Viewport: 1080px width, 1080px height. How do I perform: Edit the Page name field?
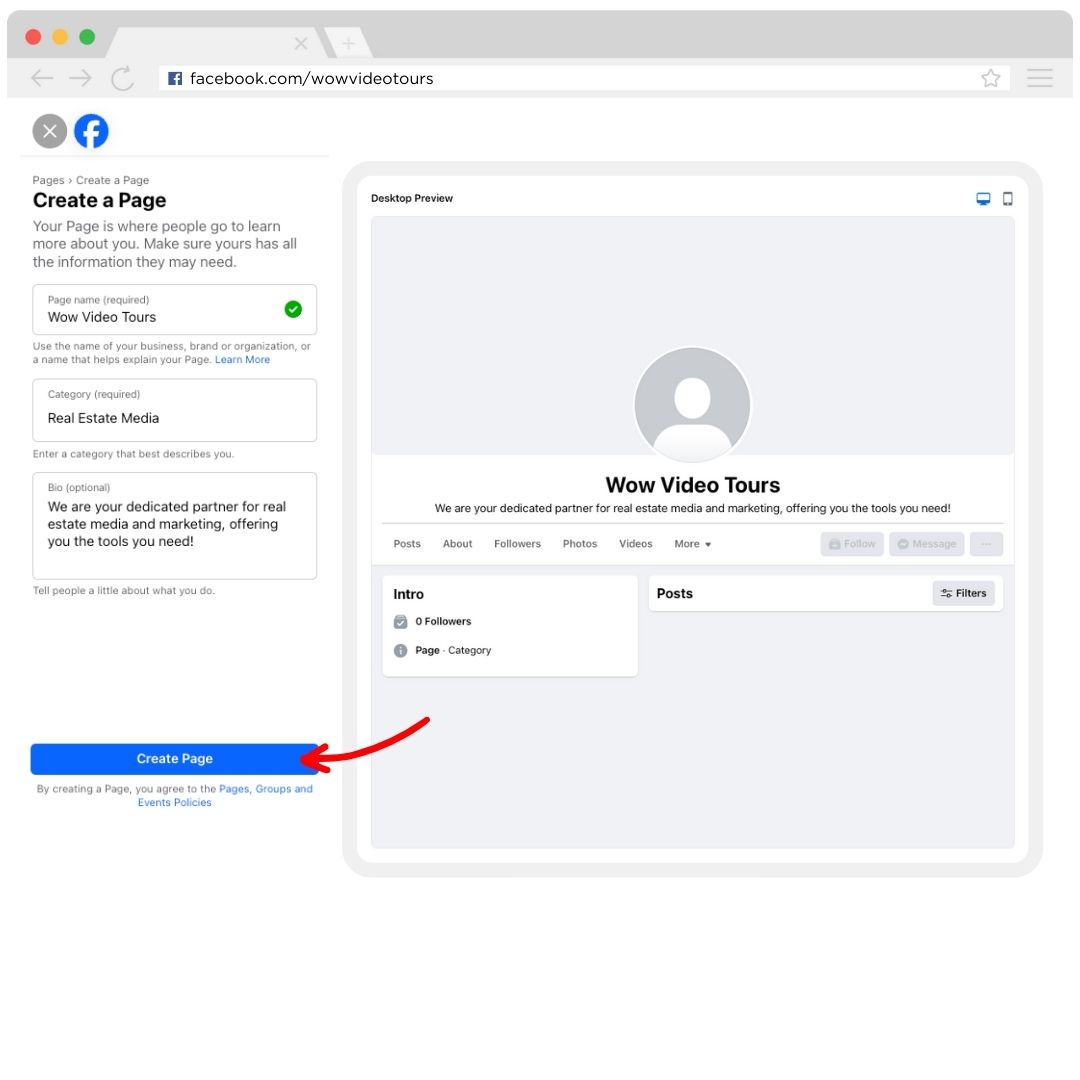pyautogui.click(x=174, y=309)
